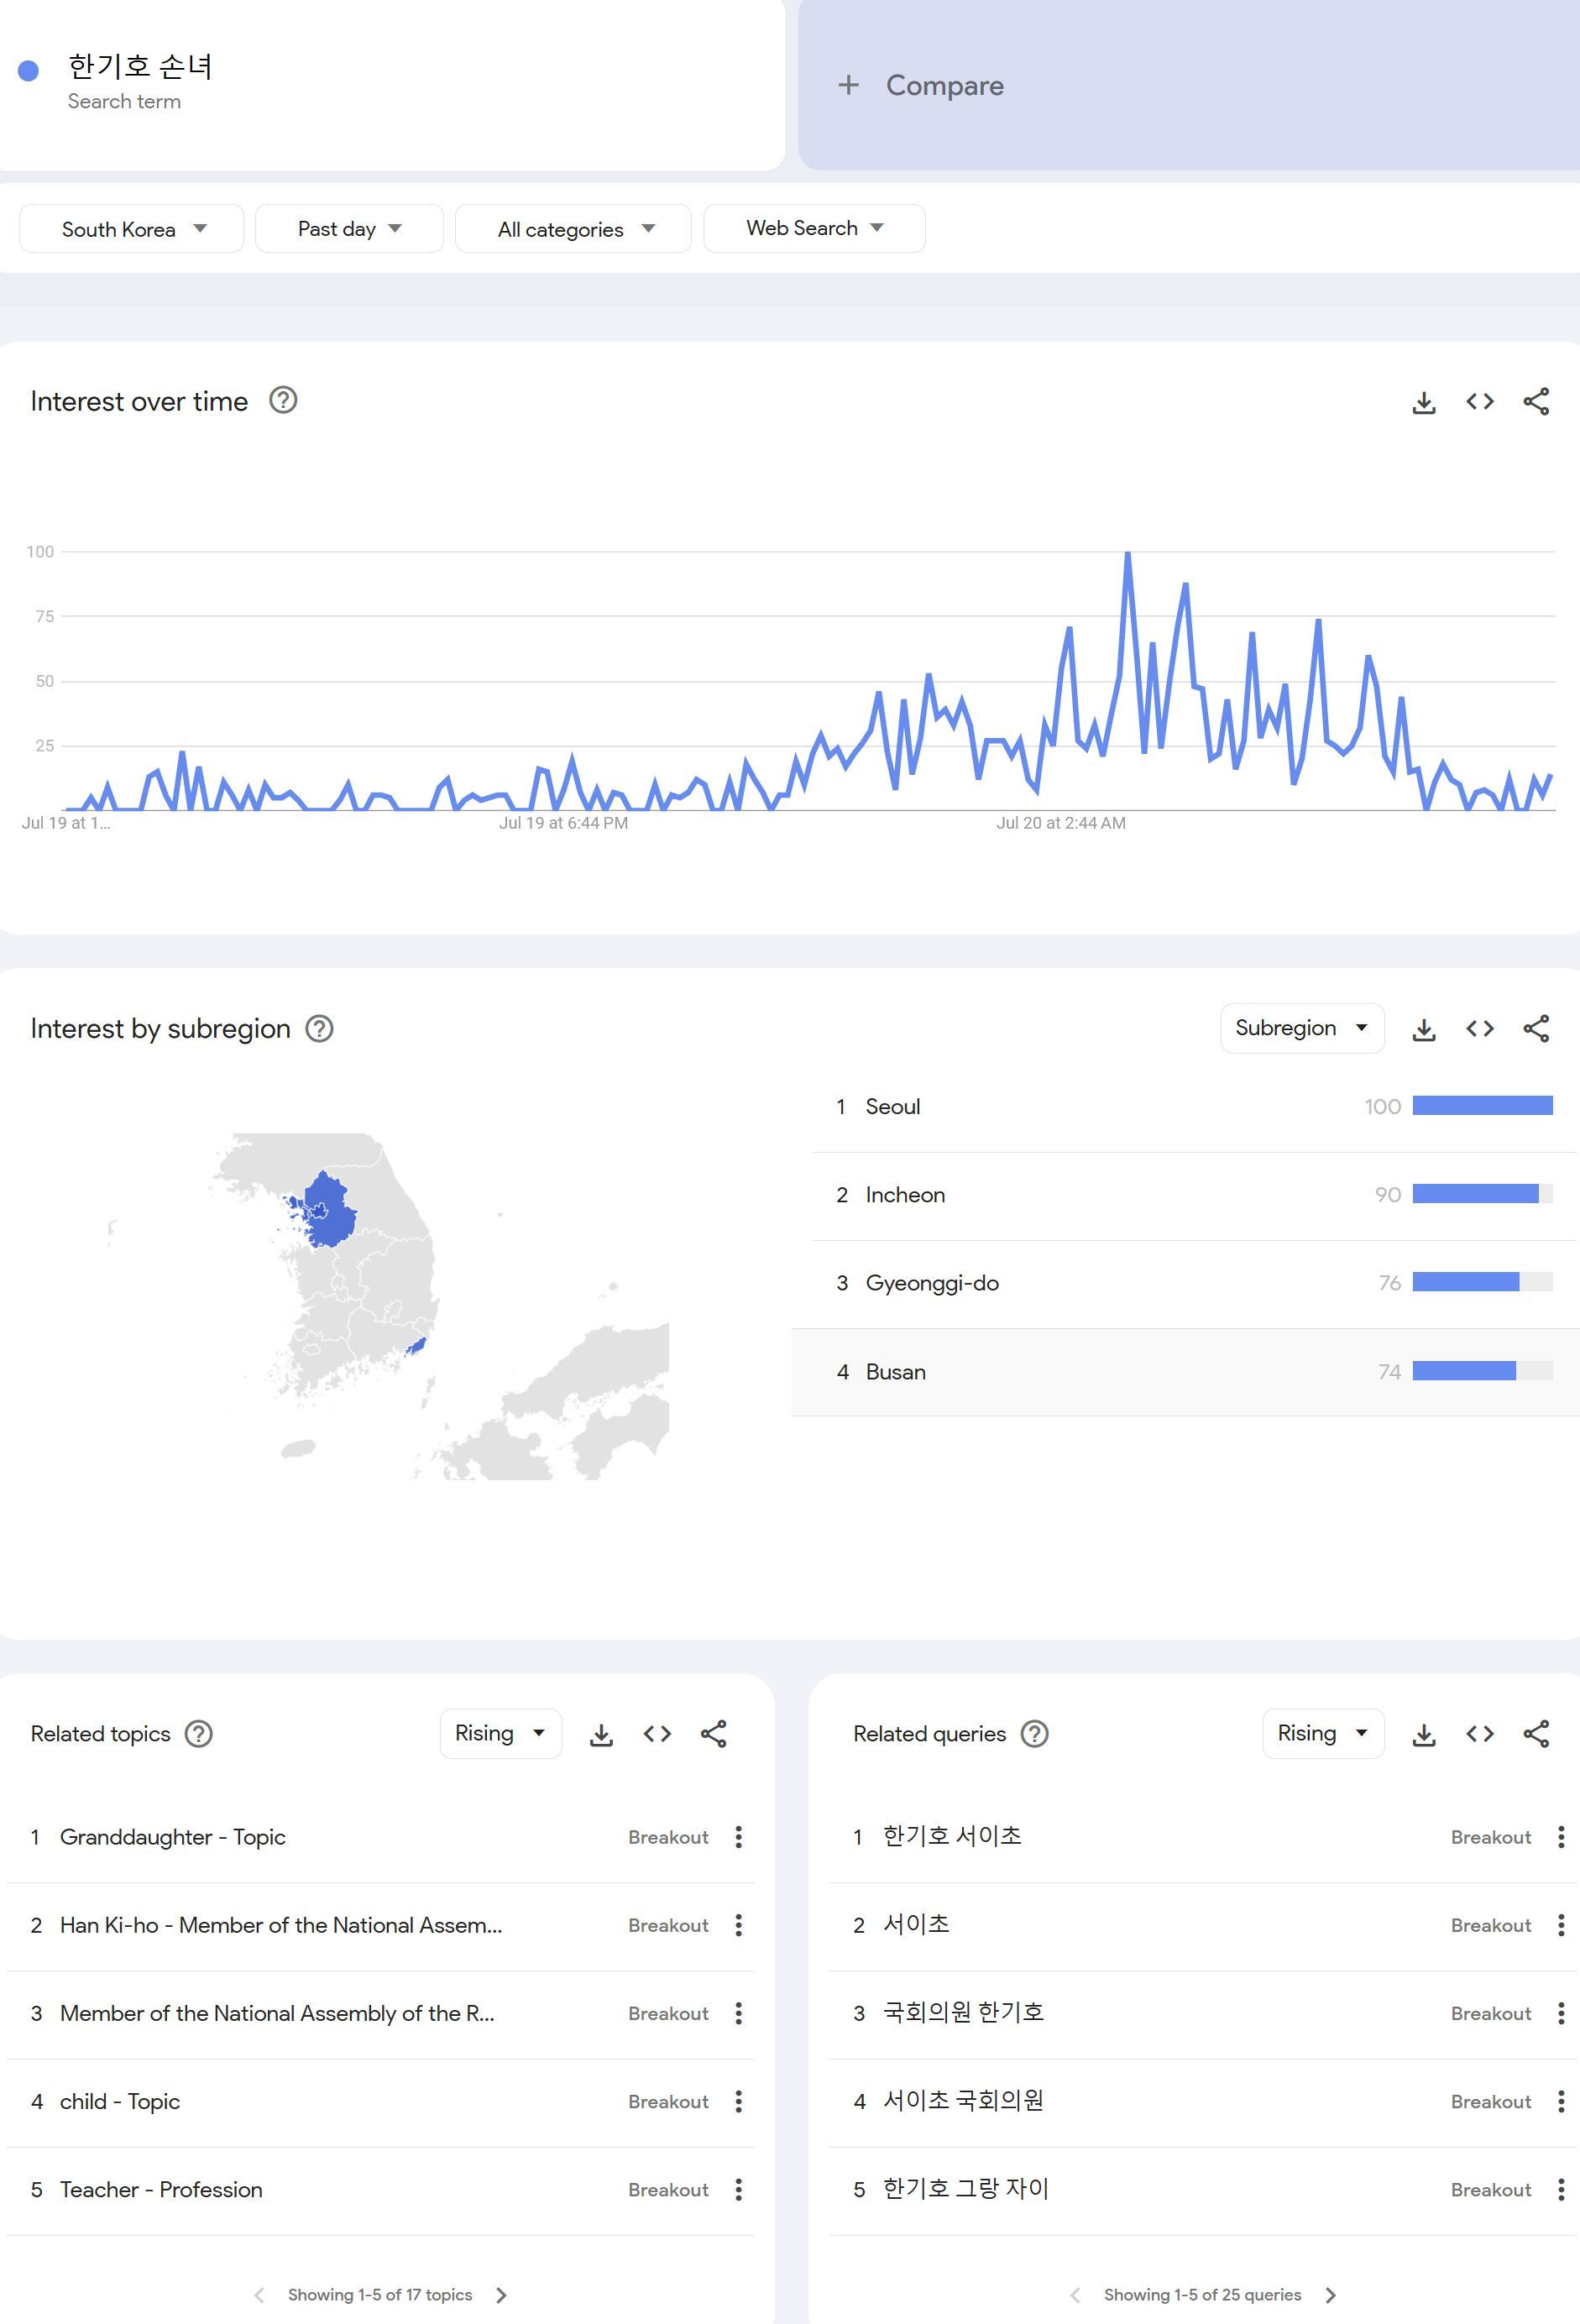
Task: Click the blue search term color dot
Action: coord(29,71)
